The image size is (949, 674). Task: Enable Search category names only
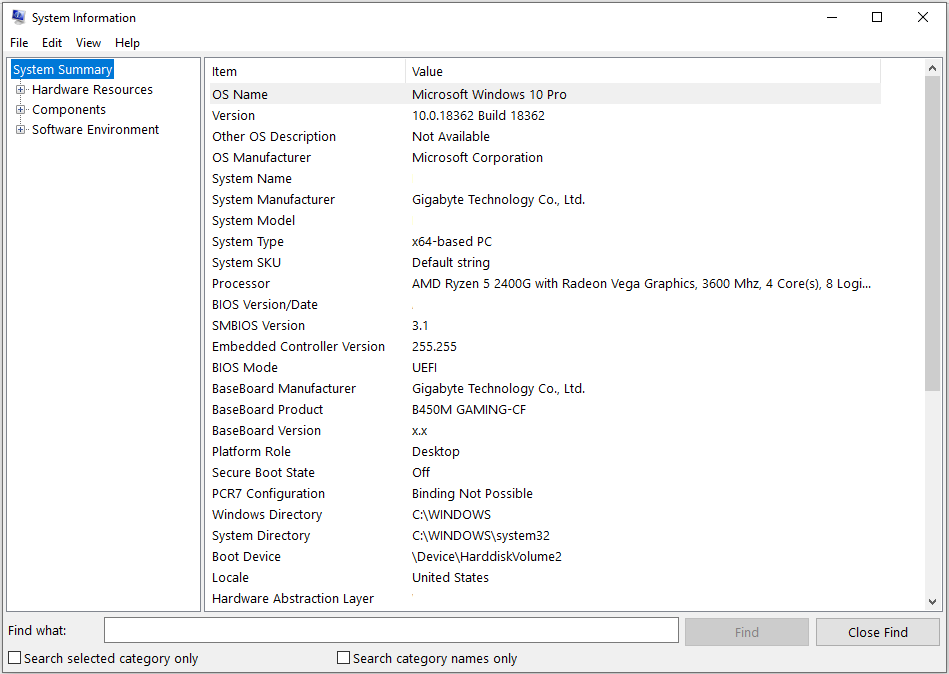point(343,658)
